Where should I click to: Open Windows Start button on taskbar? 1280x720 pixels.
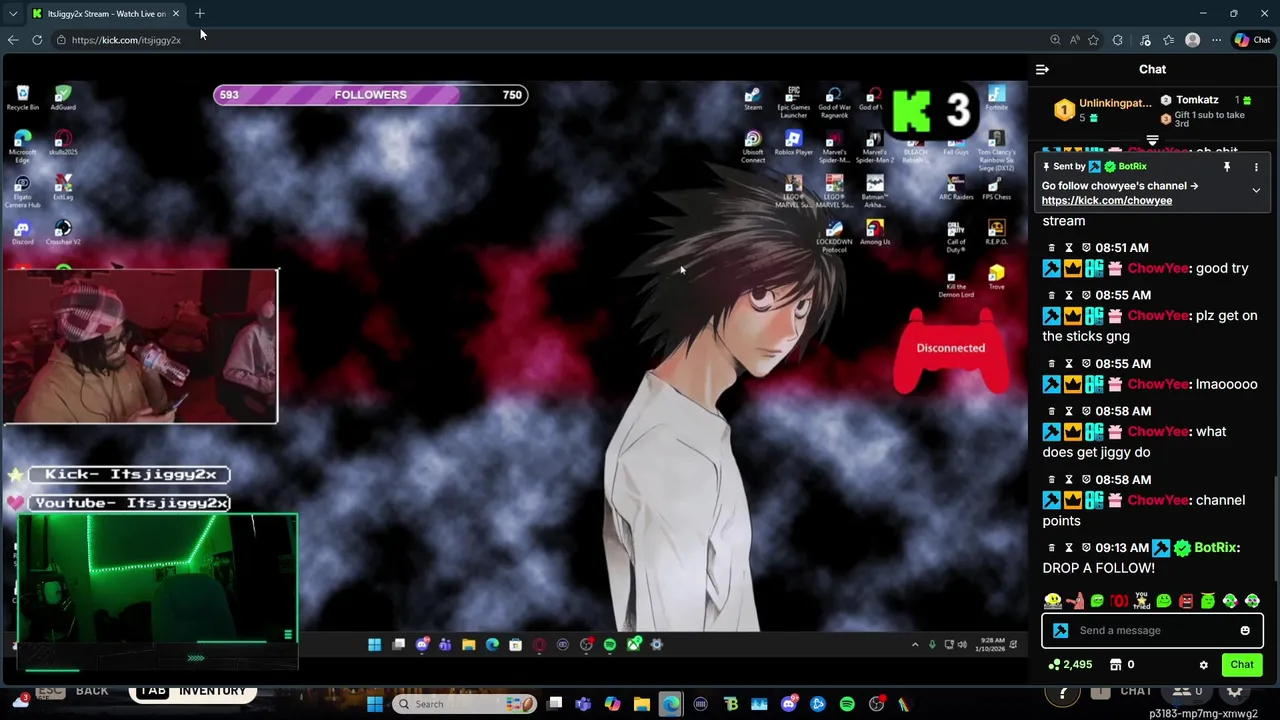click(x=374, y=704)
